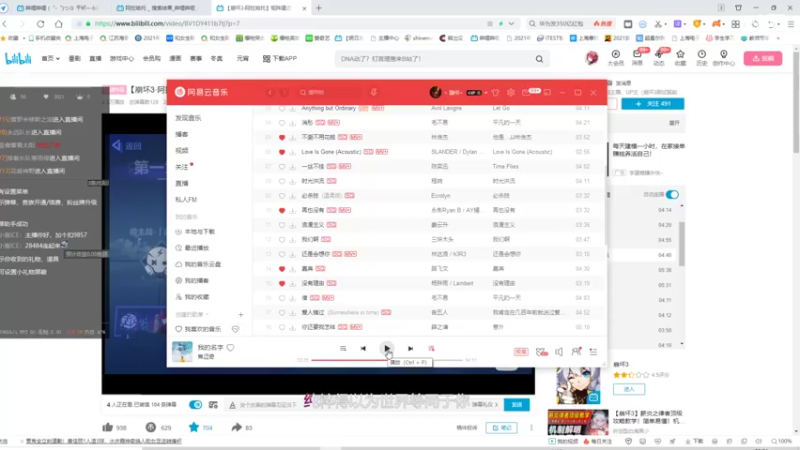Download the song 我们啊

point(292,239)
